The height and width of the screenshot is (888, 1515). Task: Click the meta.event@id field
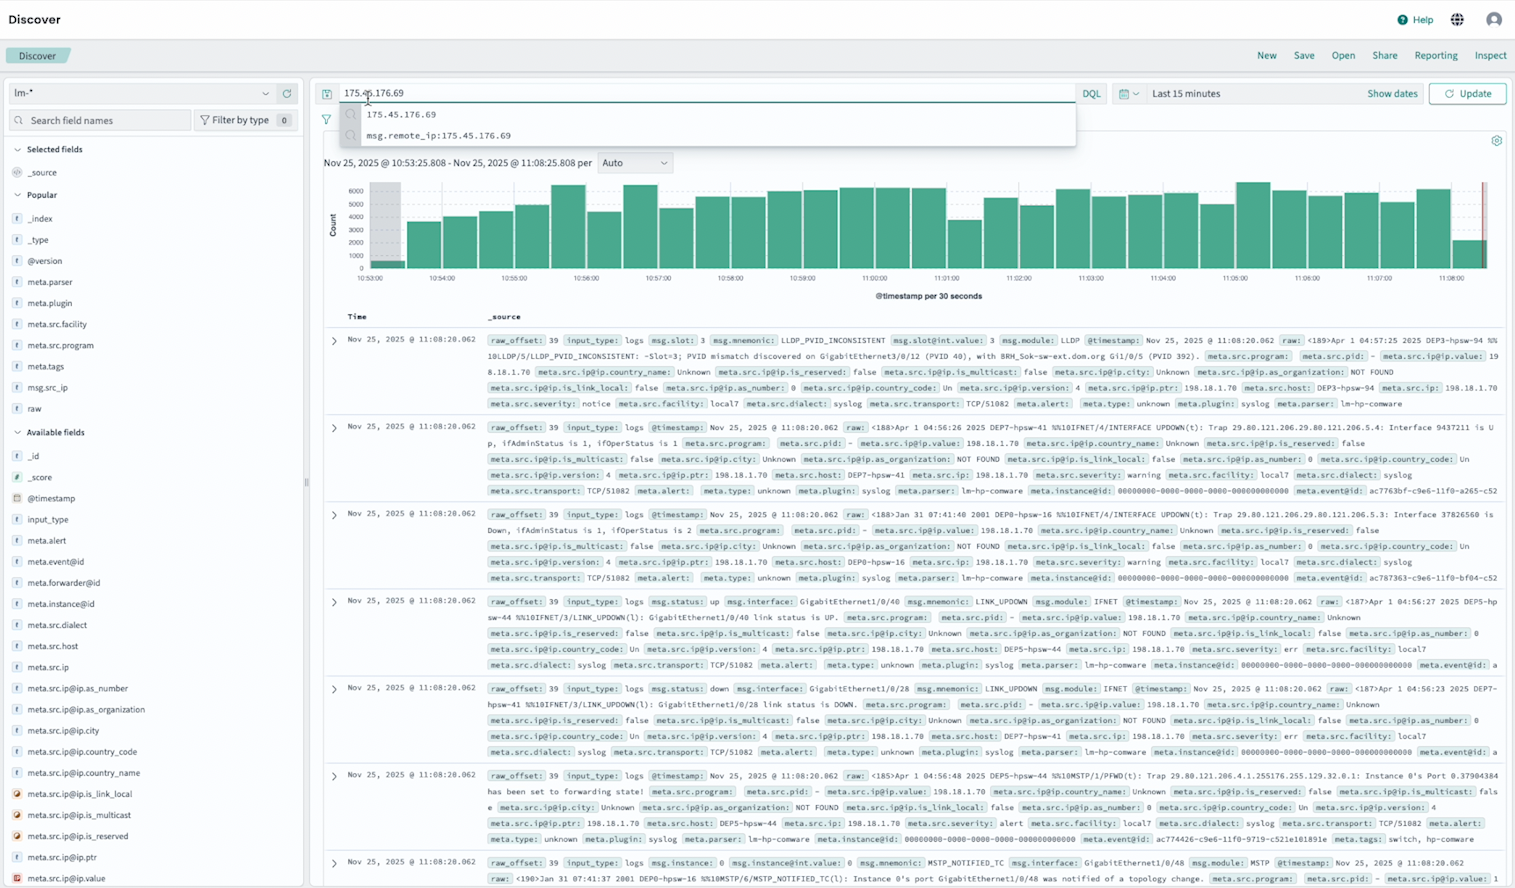pos(56,562)
